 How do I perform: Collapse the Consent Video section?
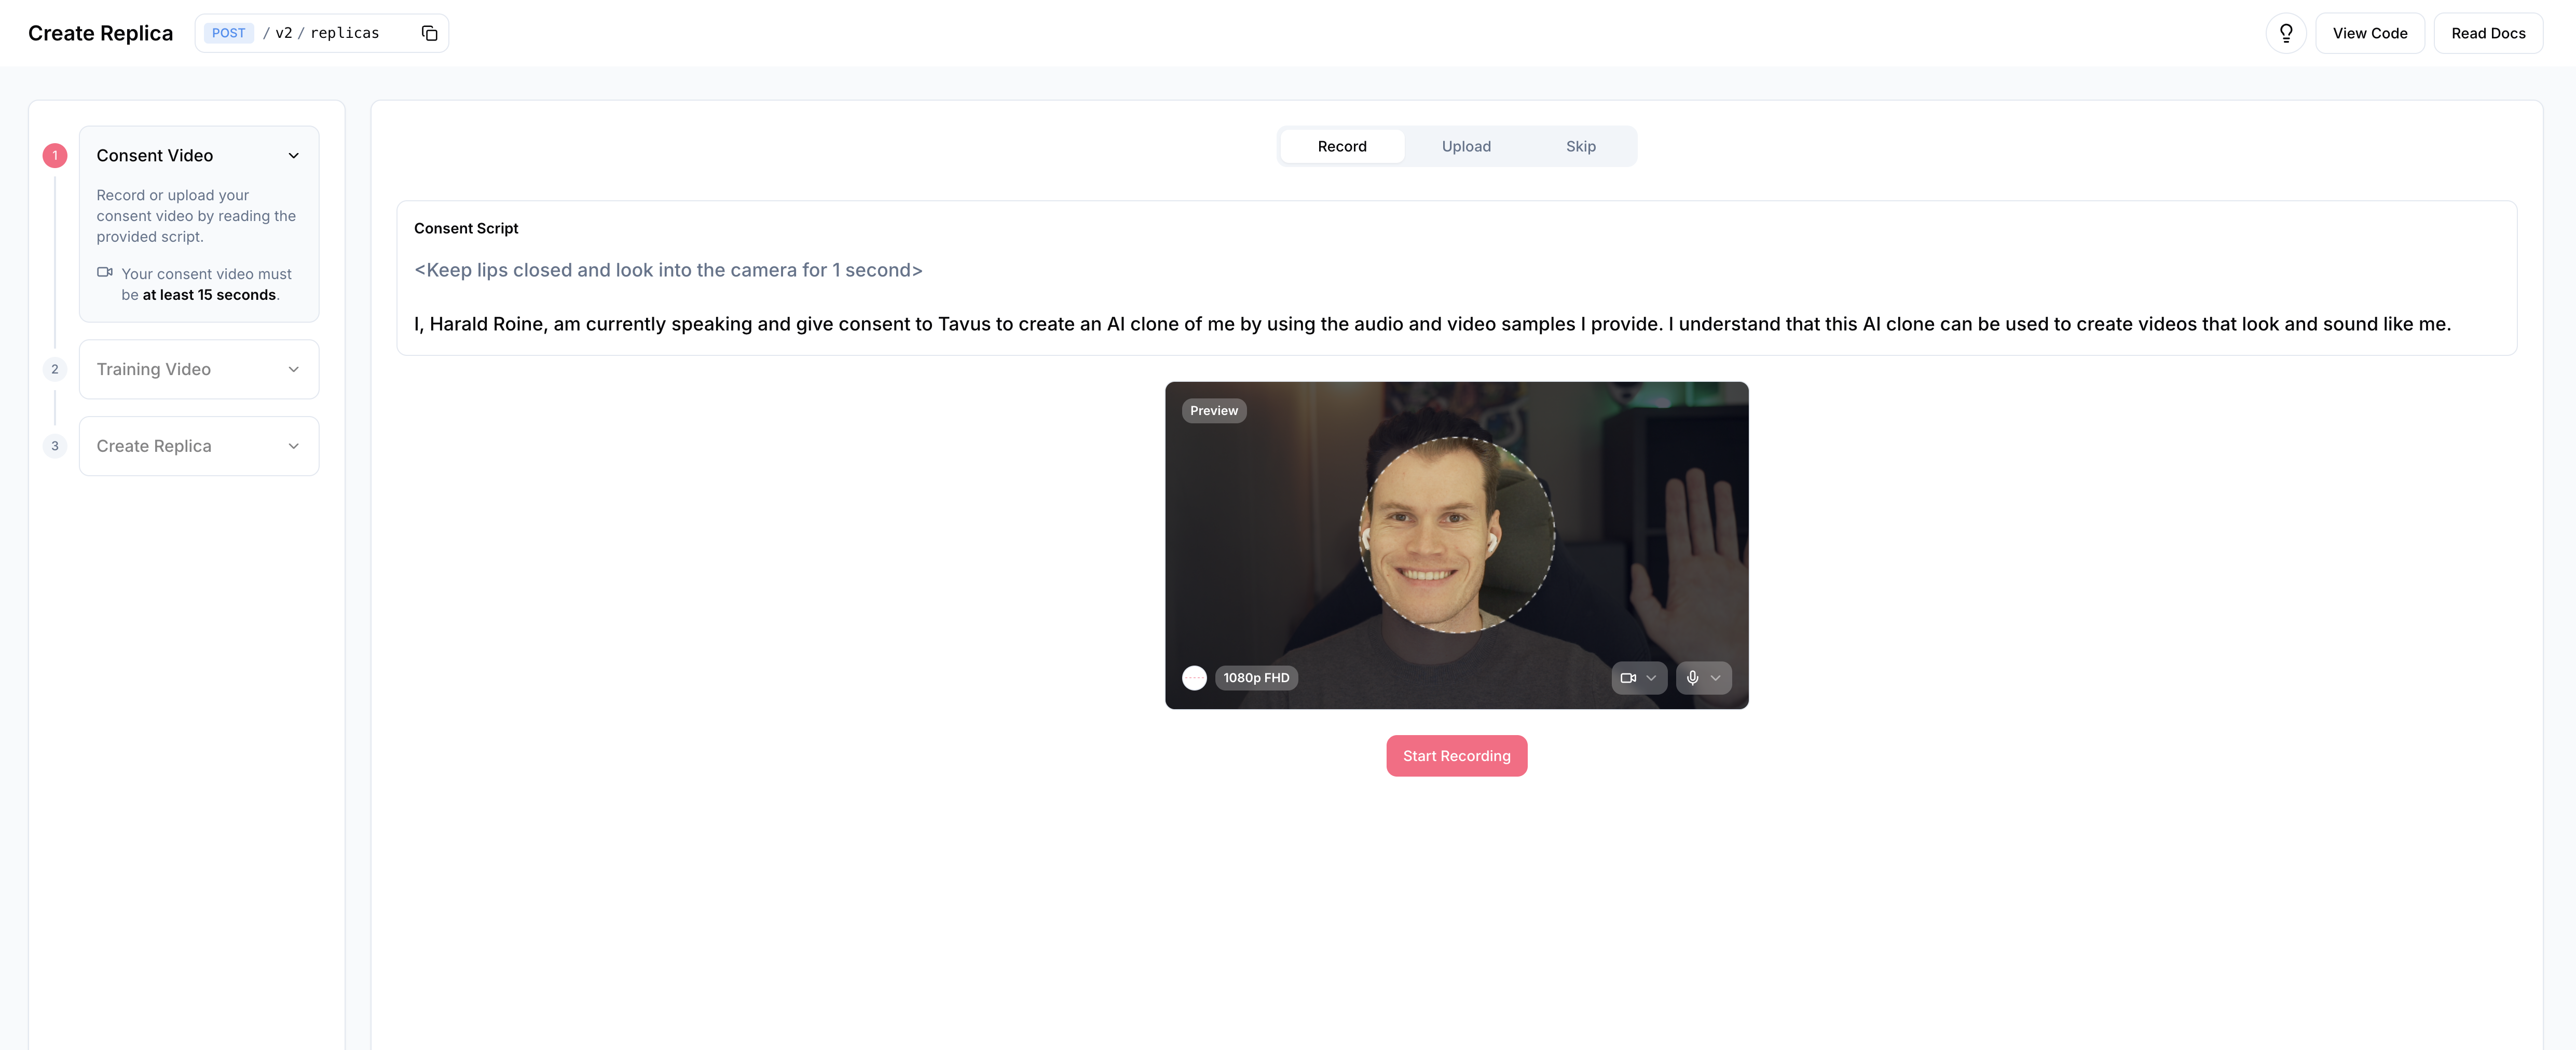293,155
